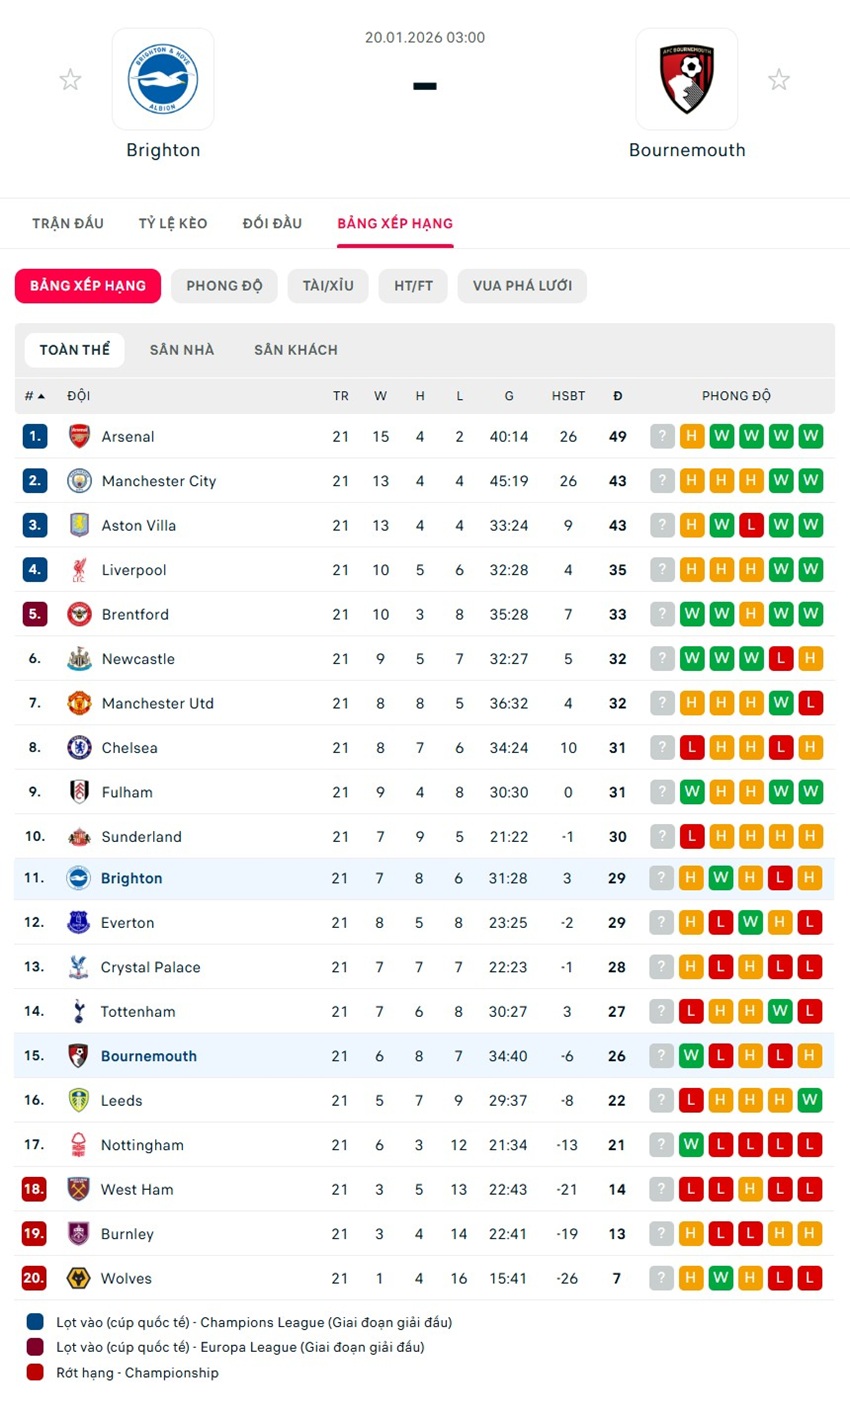850x1413 pixels.
Task: Click the Manchester City crest icon
Action: (80, 481)
